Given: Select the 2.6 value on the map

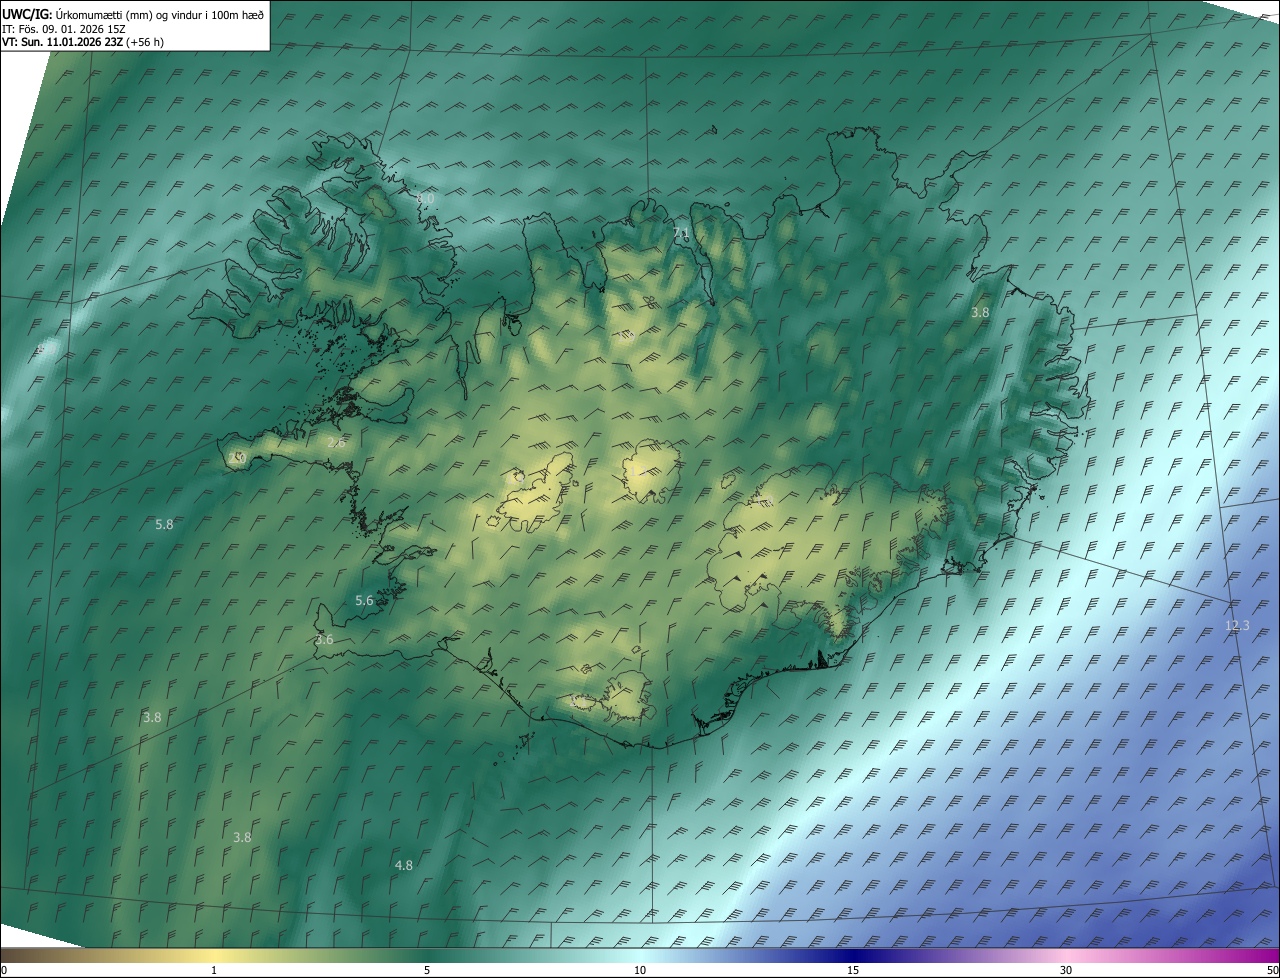Looking at the screenshot, I should 337,442.
